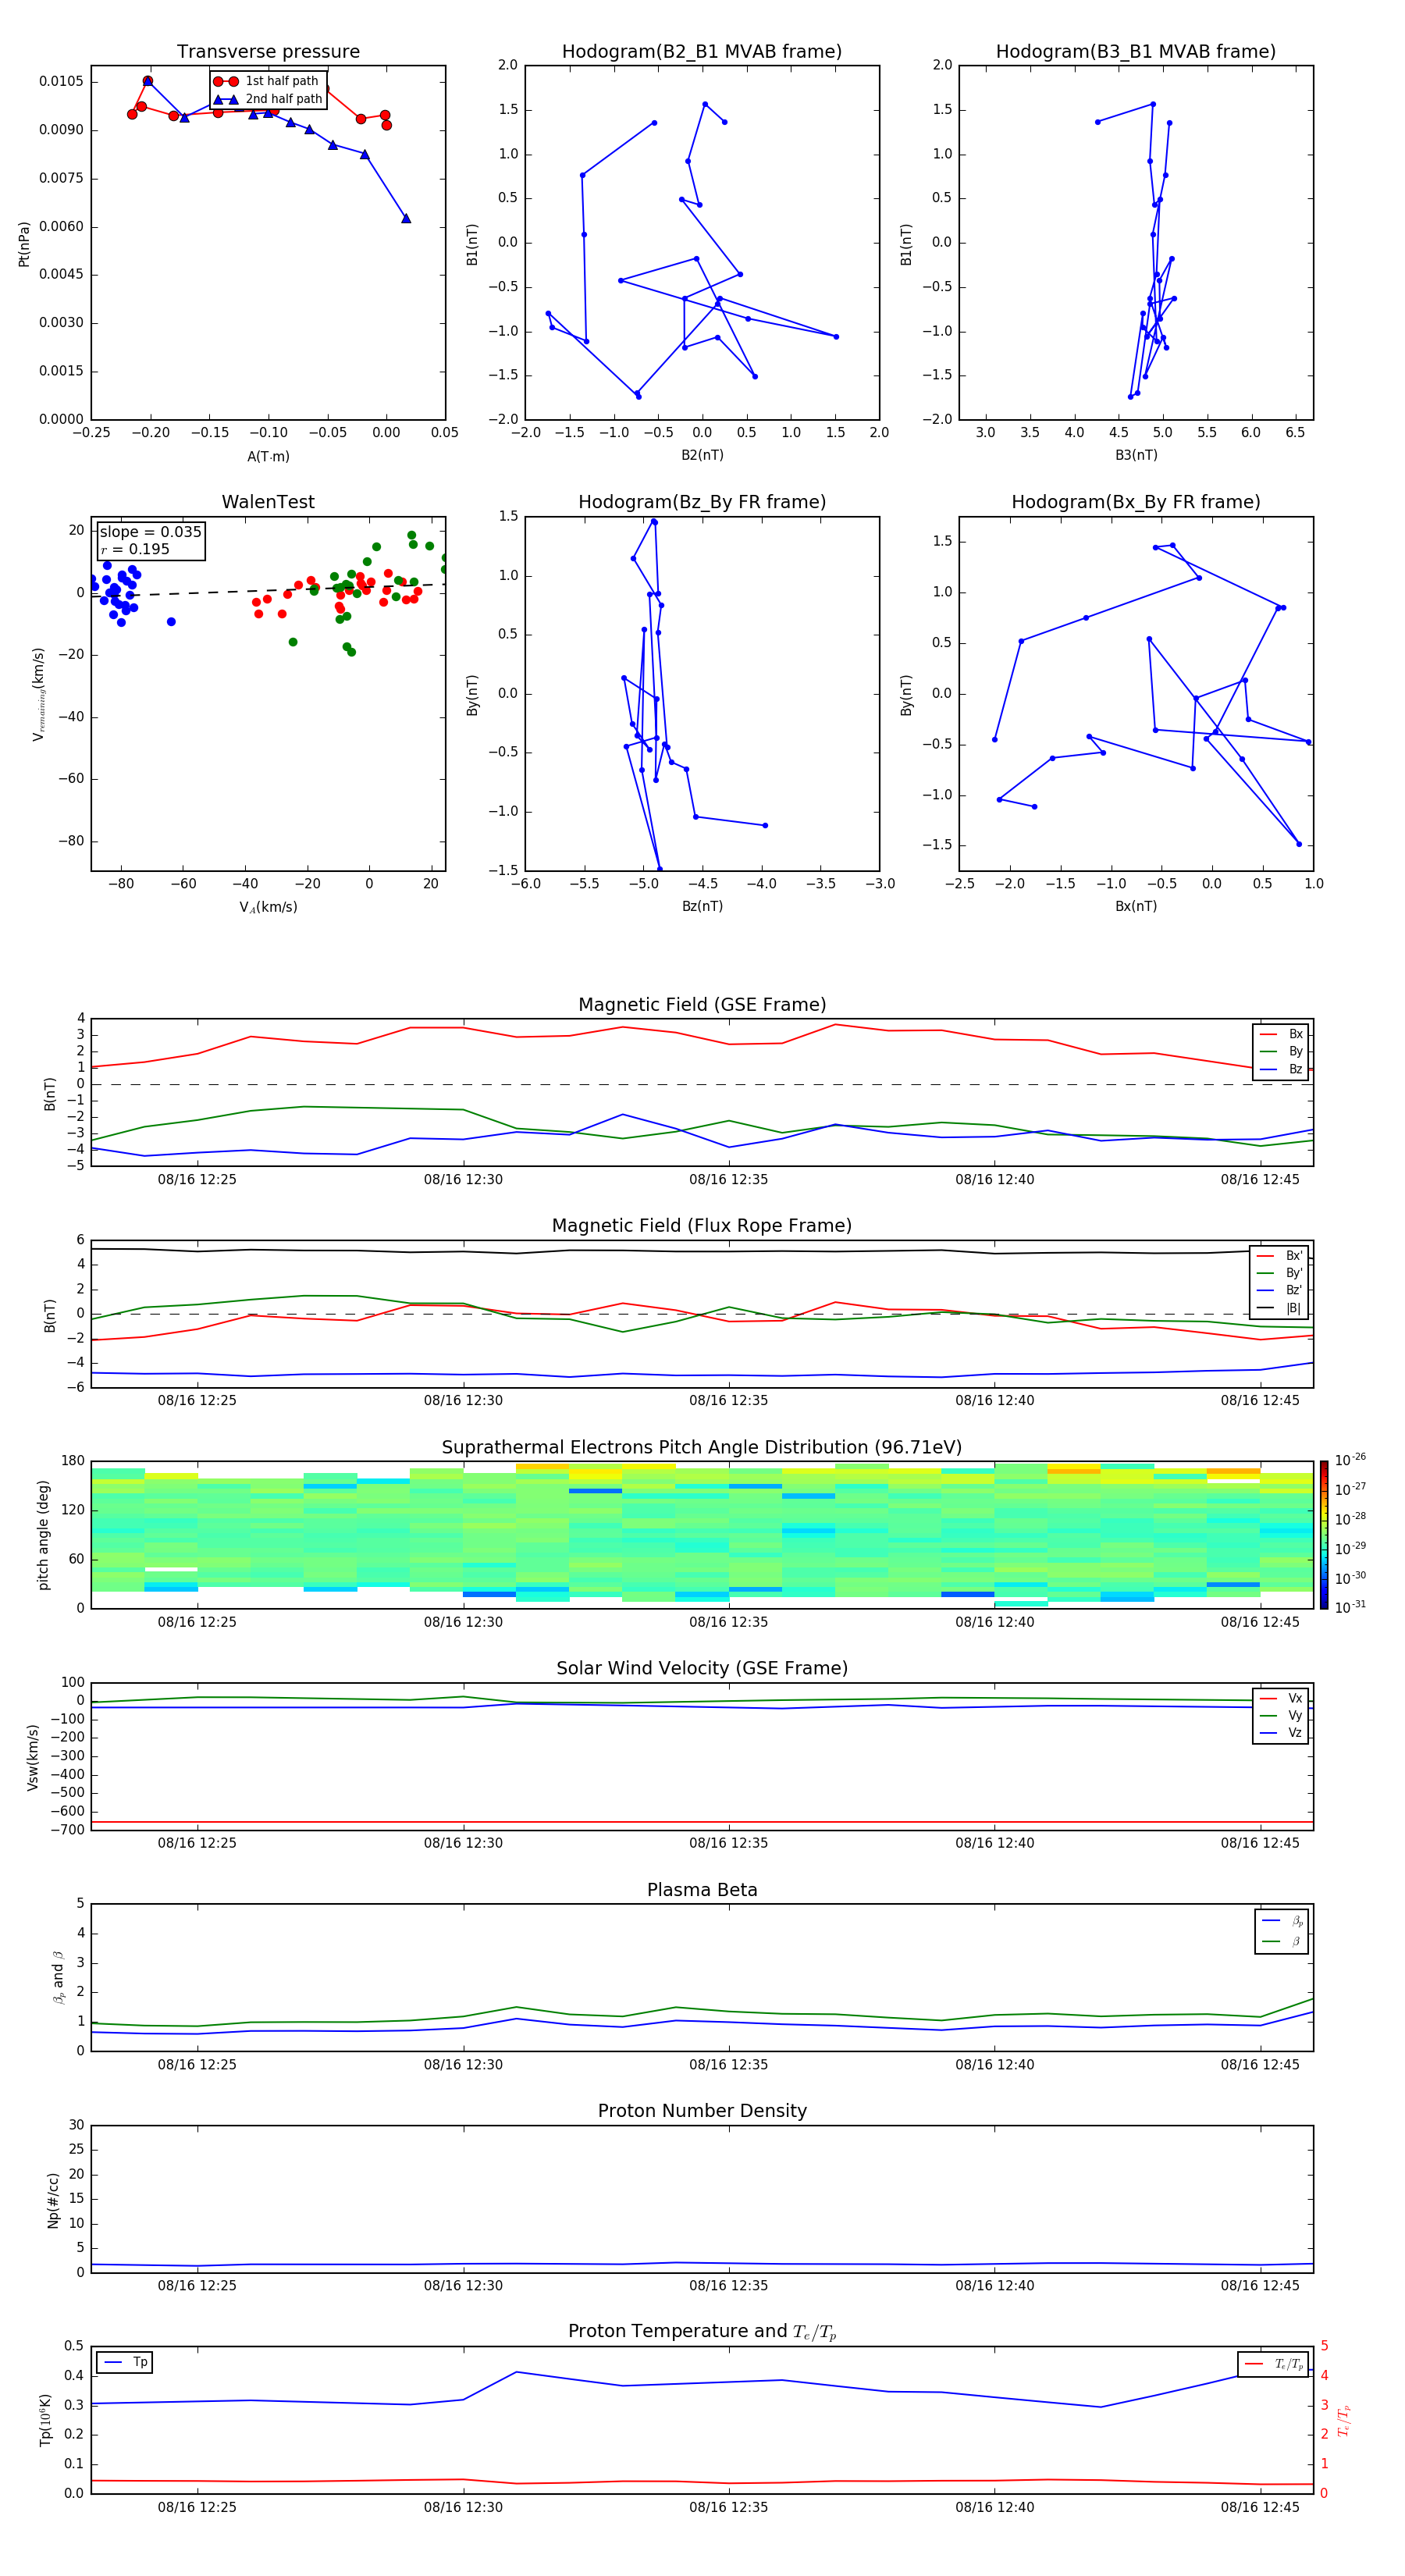Click Vz legend entry in velocity plot
This screenshot has height=2576, width=1405.
(x=1281, y=1733)
